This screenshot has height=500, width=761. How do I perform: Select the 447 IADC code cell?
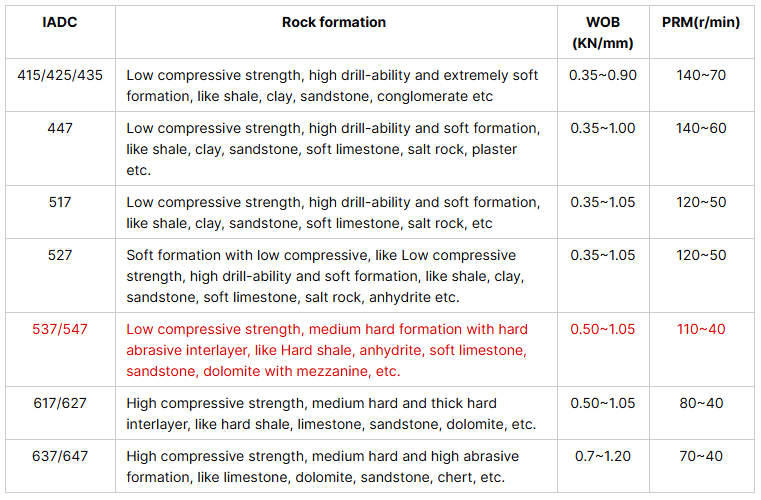[x=60, y=128]
